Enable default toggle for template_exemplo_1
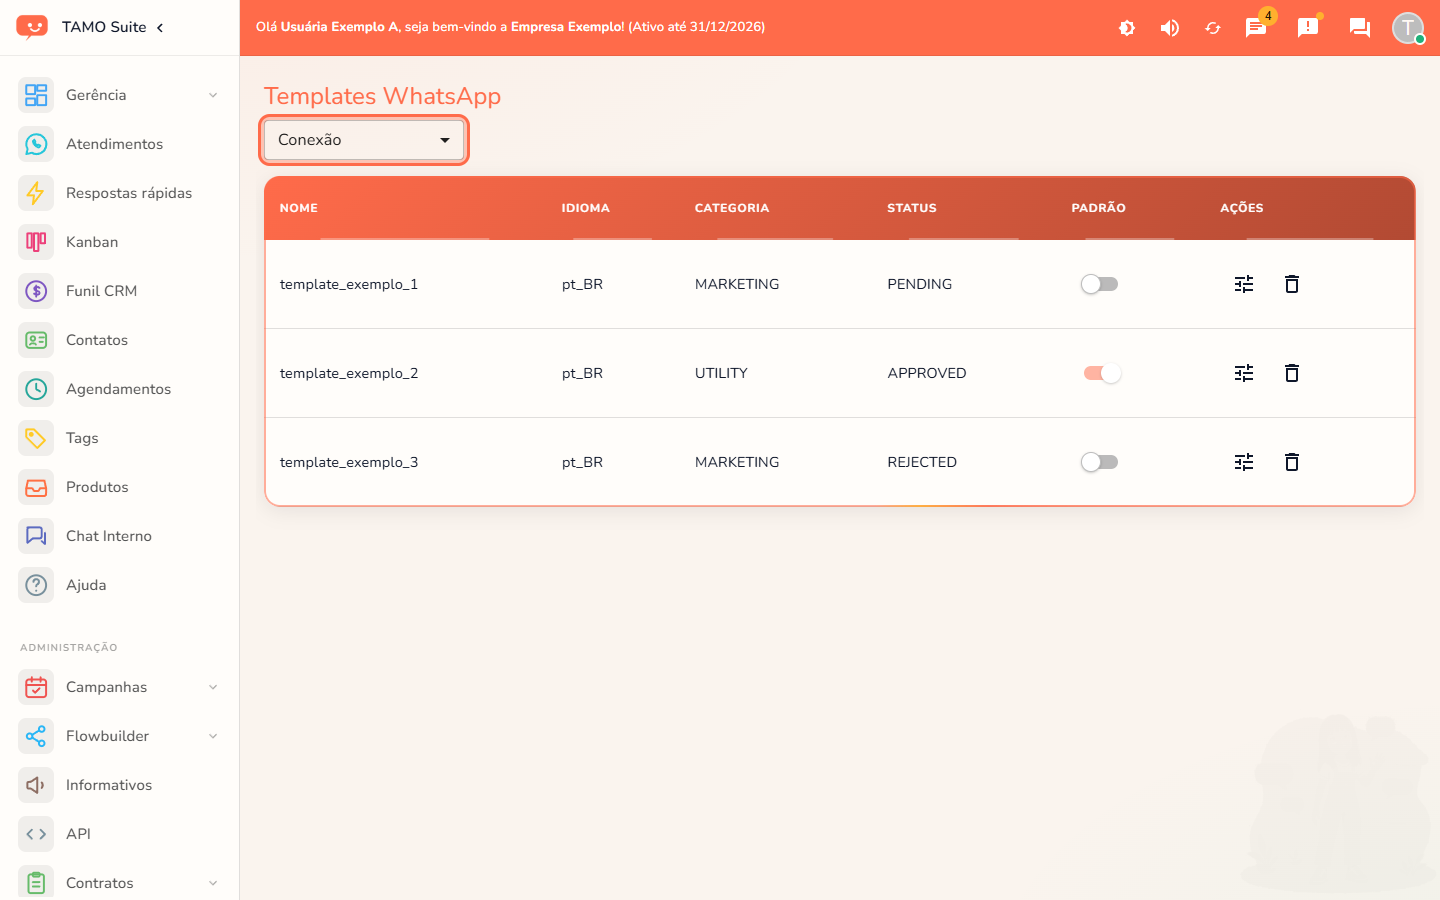 click(1100, 284)
